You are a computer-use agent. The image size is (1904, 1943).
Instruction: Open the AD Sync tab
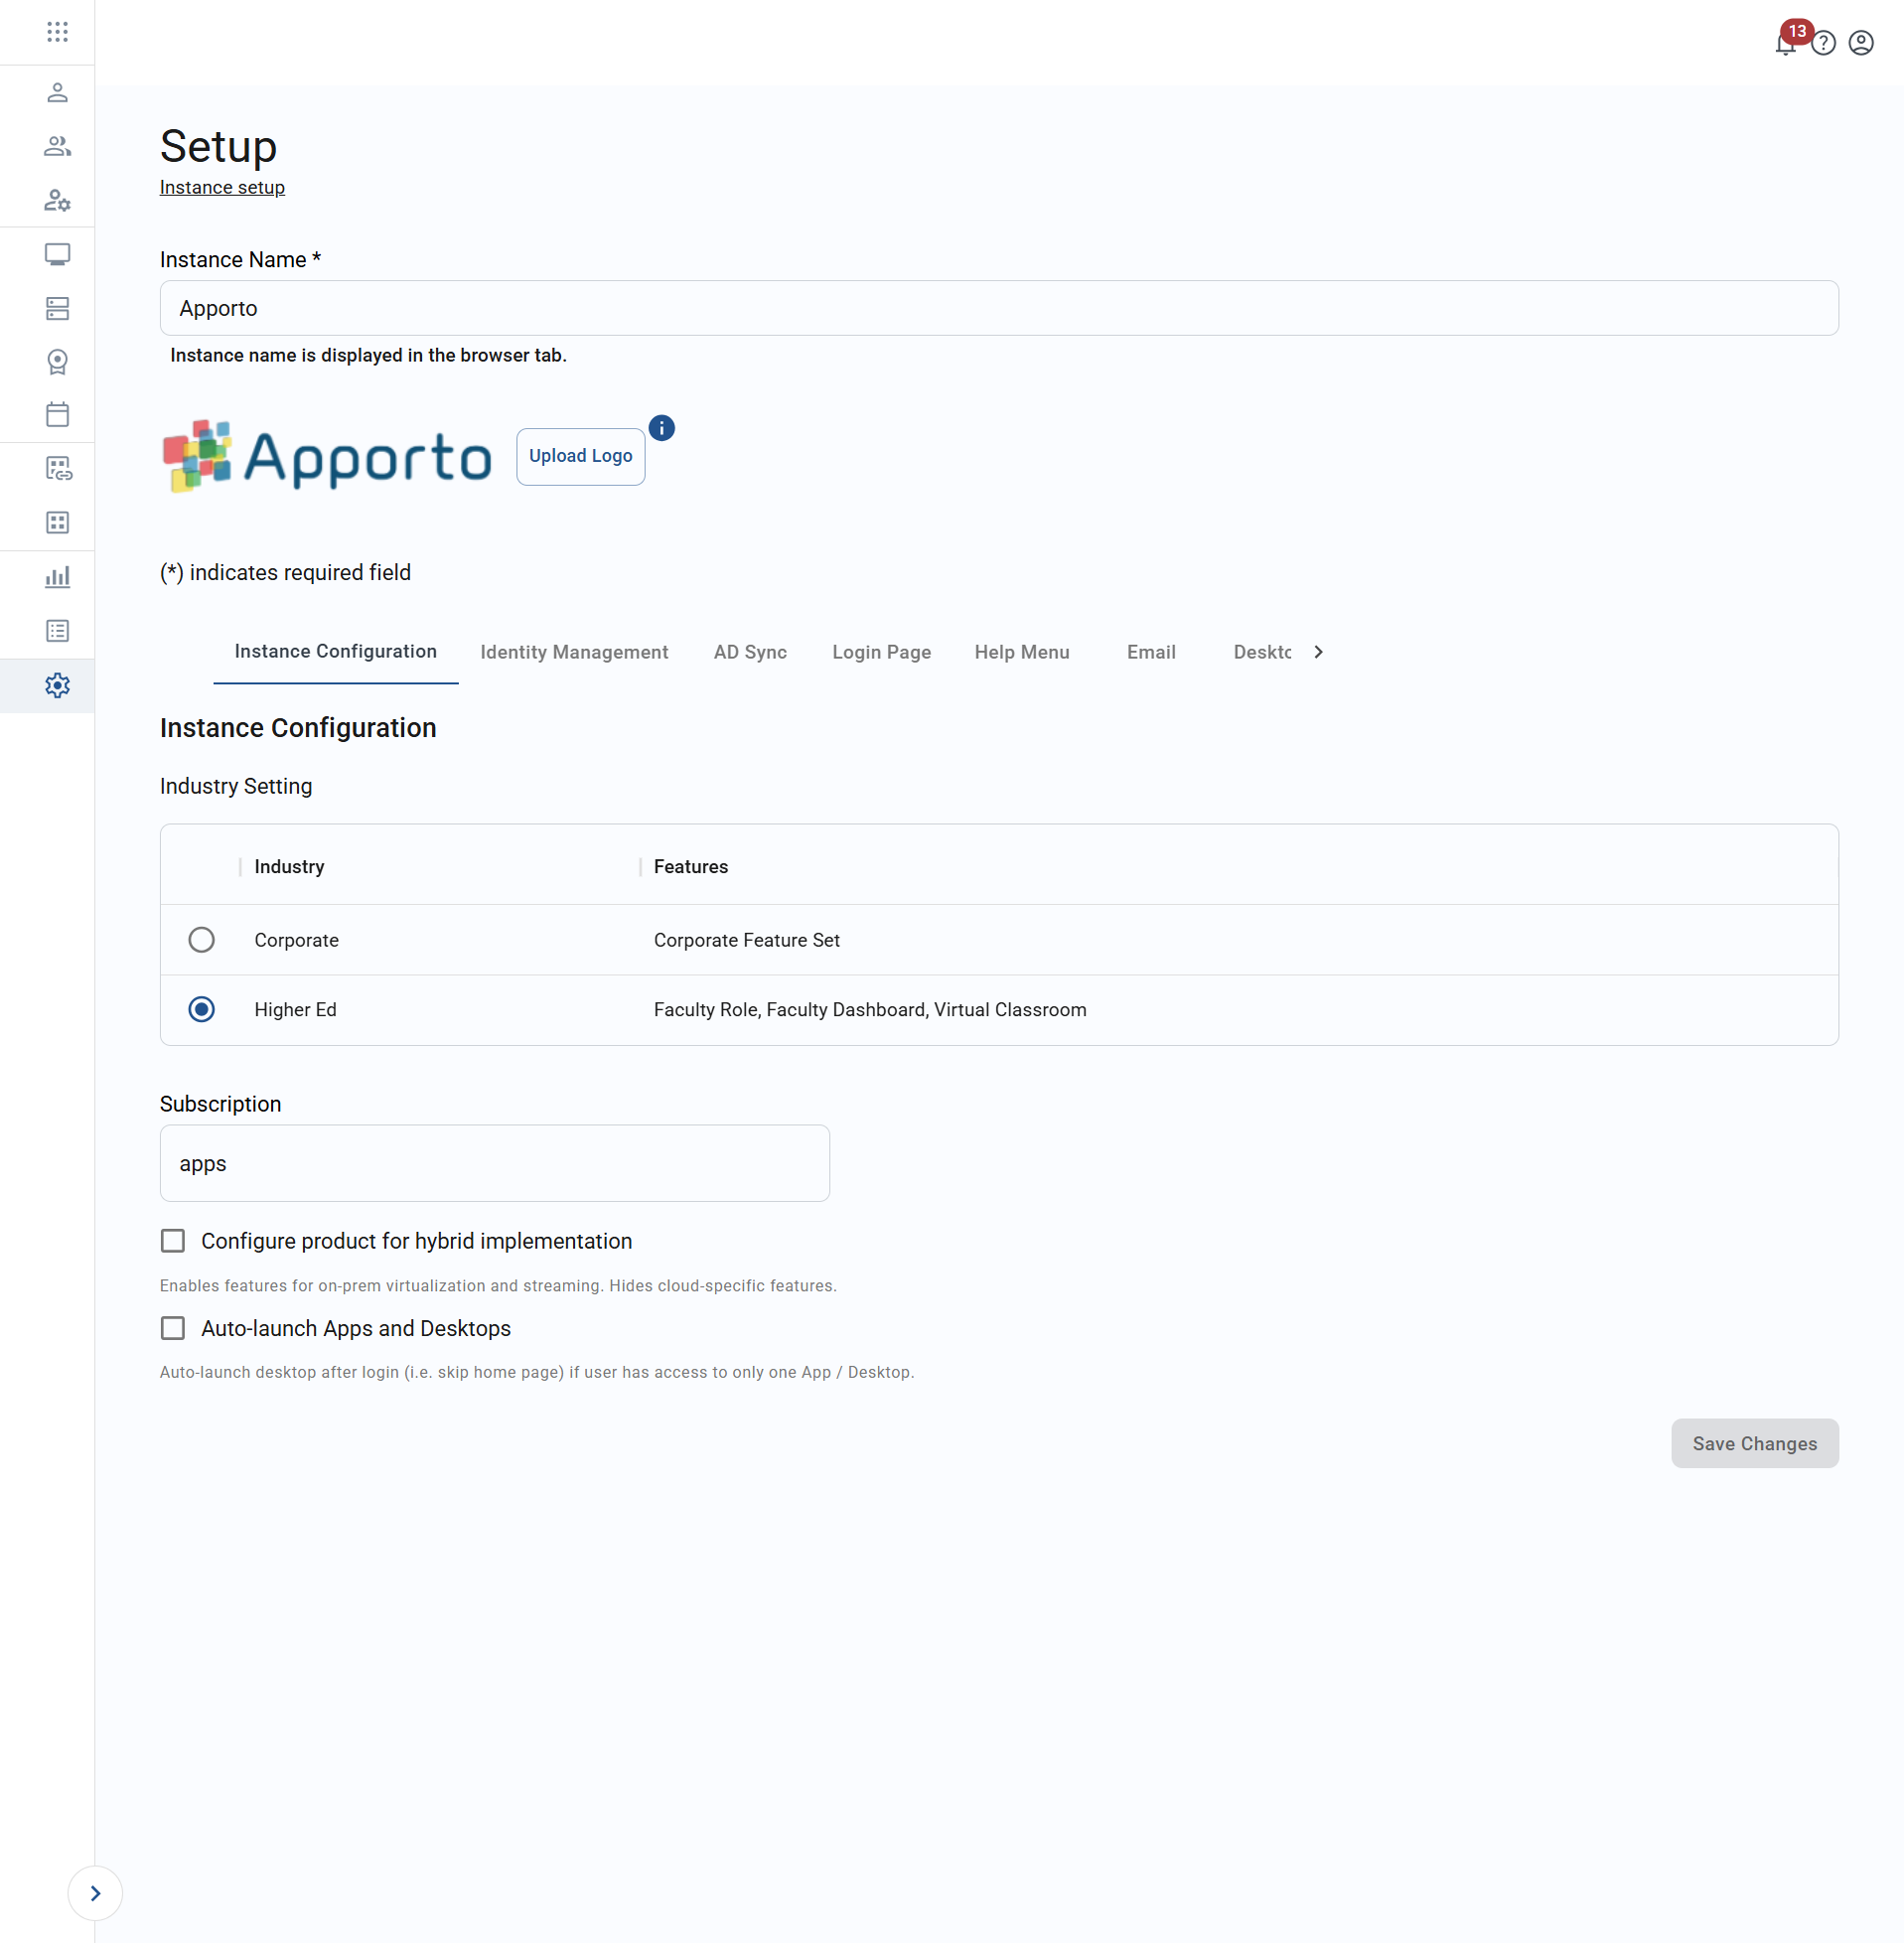(x=750, y=651)
